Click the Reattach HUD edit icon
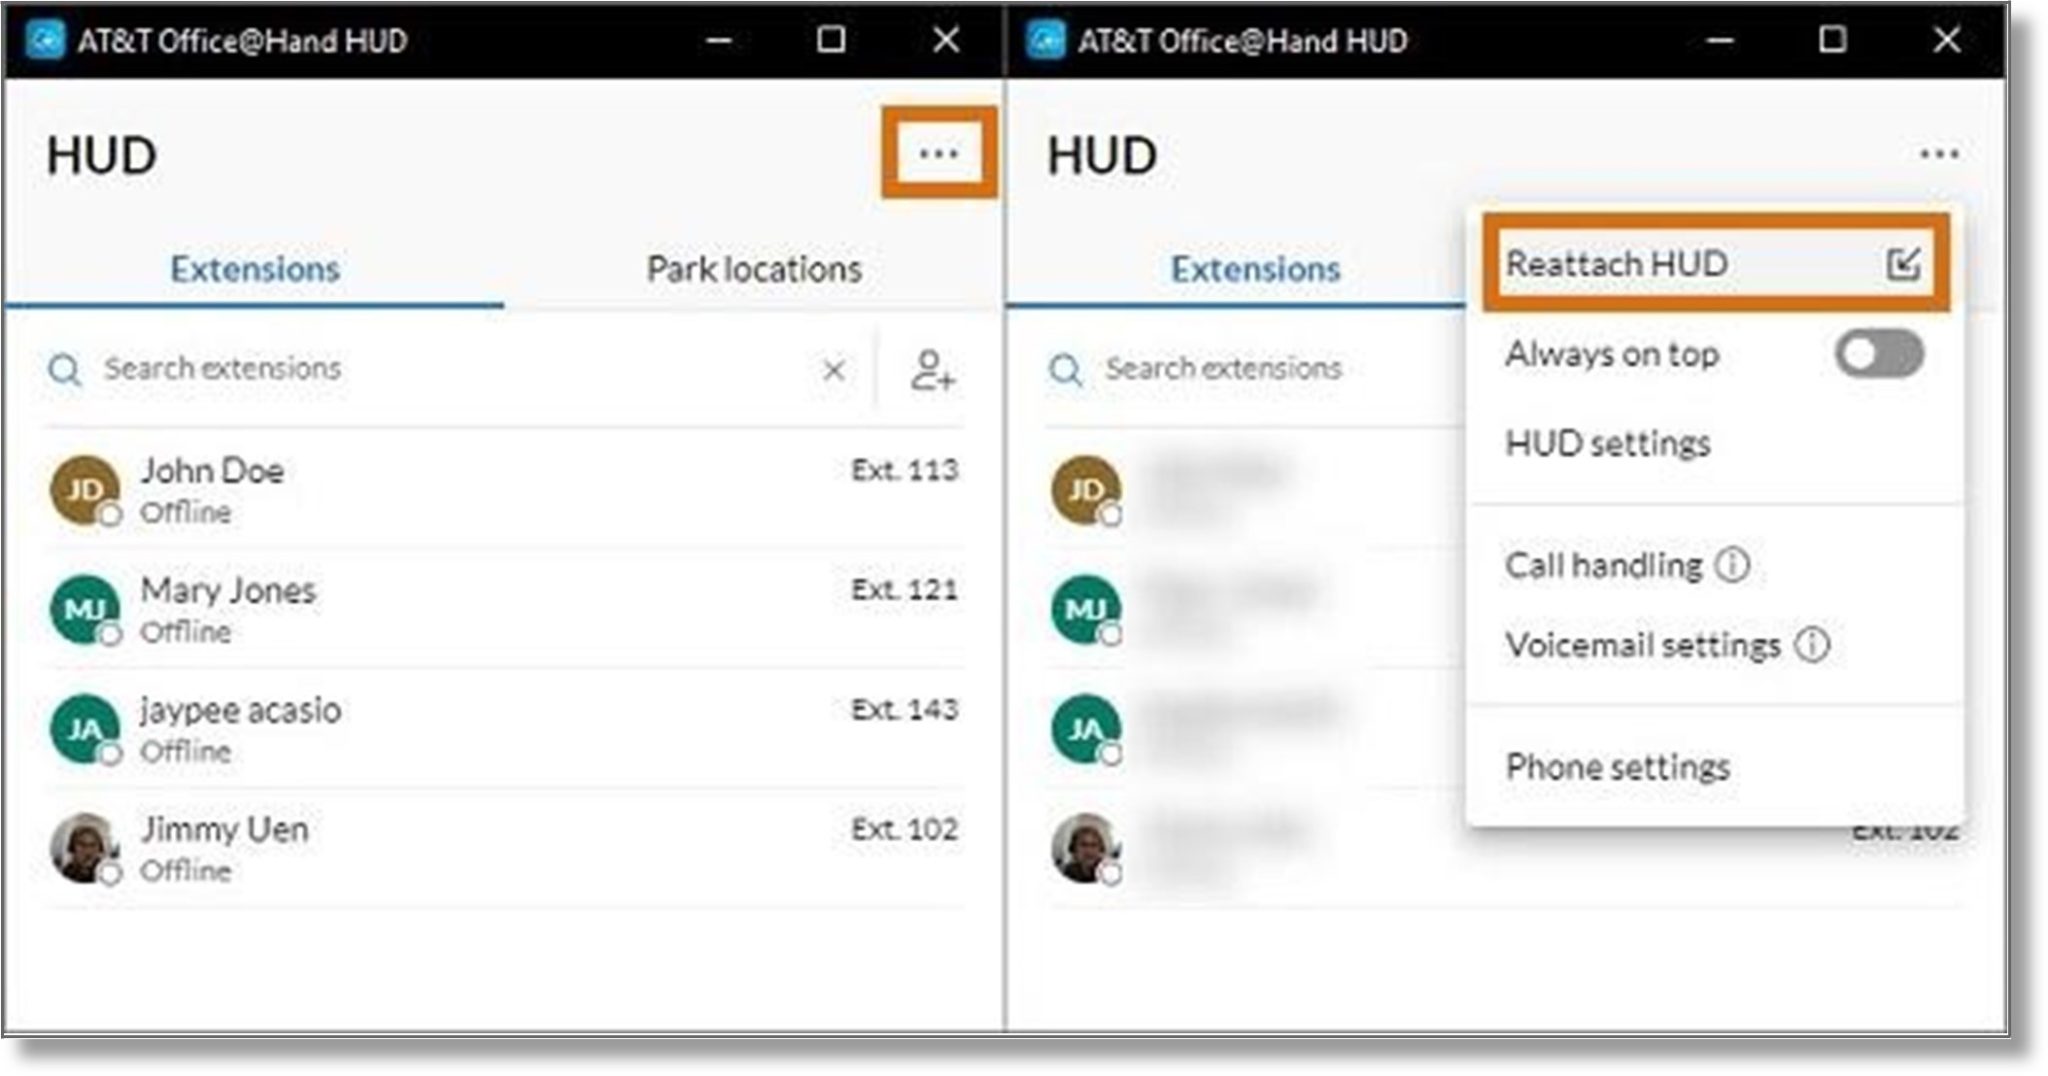2048x1076 pixels. [x=1905, y=263]
